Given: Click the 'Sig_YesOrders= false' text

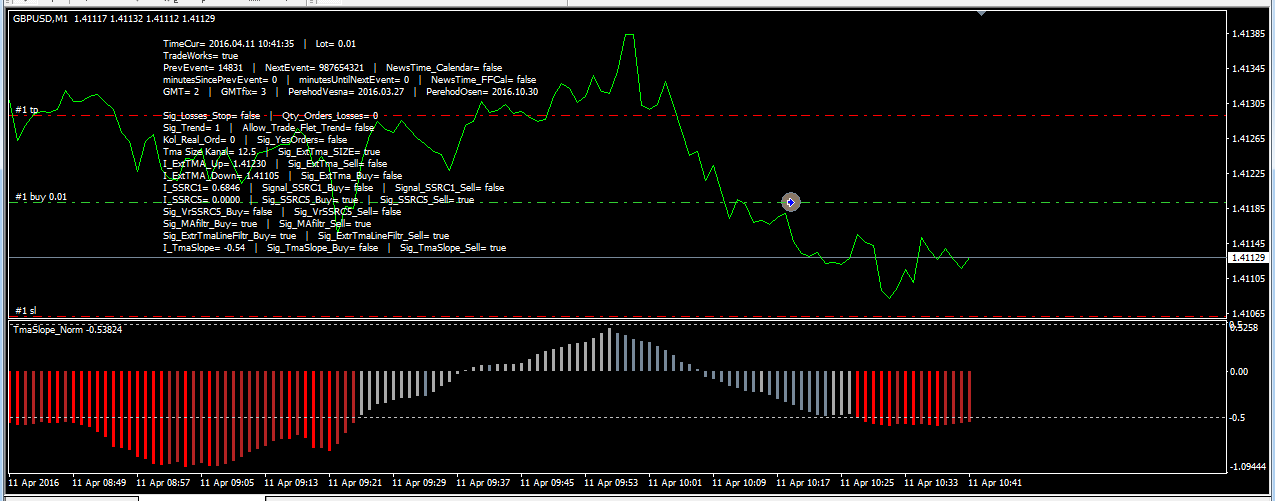Looking at the screenshot, I should click(301, 139).
